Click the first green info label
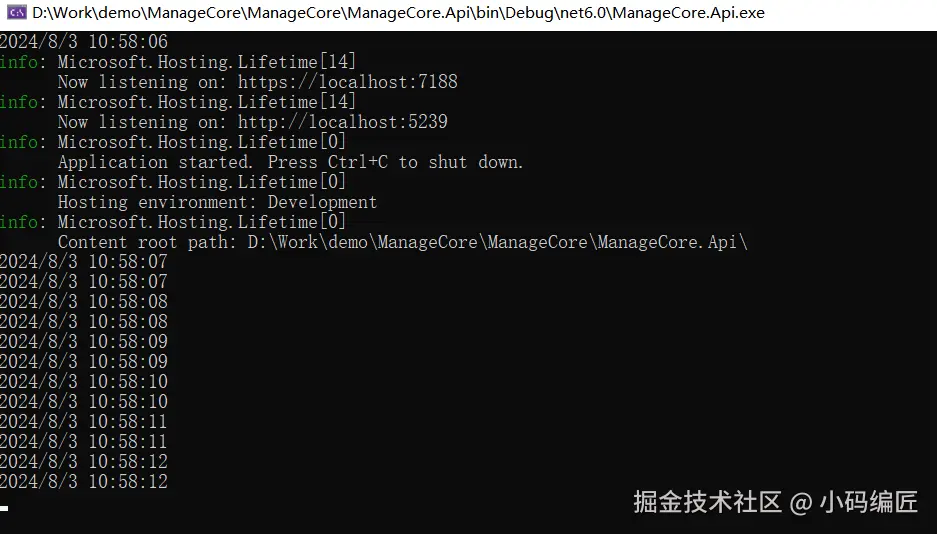 tap(21, 62)
